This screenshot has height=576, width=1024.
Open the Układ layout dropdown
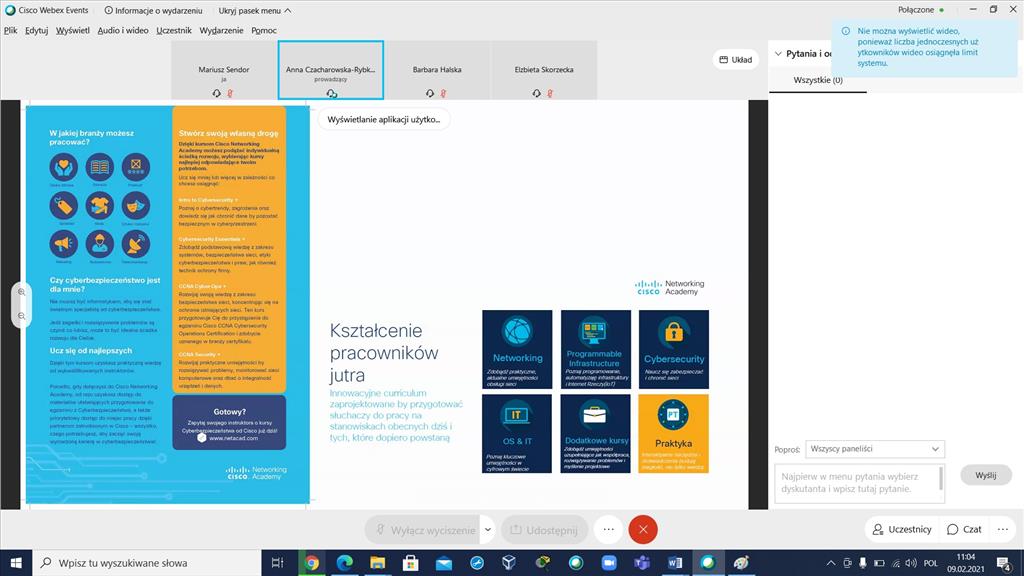(736, 59)
